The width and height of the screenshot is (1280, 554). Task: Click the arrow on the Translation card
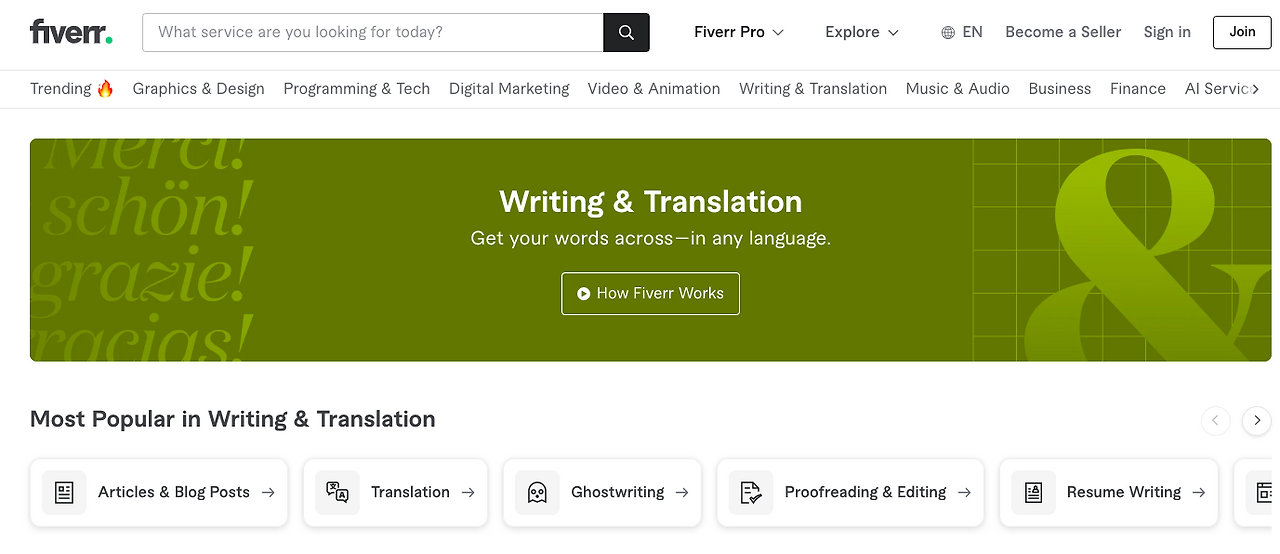tap(468, 492)
